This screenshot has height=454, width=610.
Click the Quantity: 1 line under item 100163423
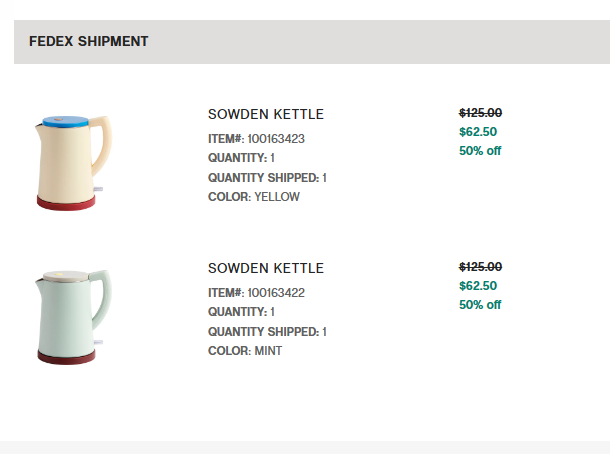click(241, 158)
